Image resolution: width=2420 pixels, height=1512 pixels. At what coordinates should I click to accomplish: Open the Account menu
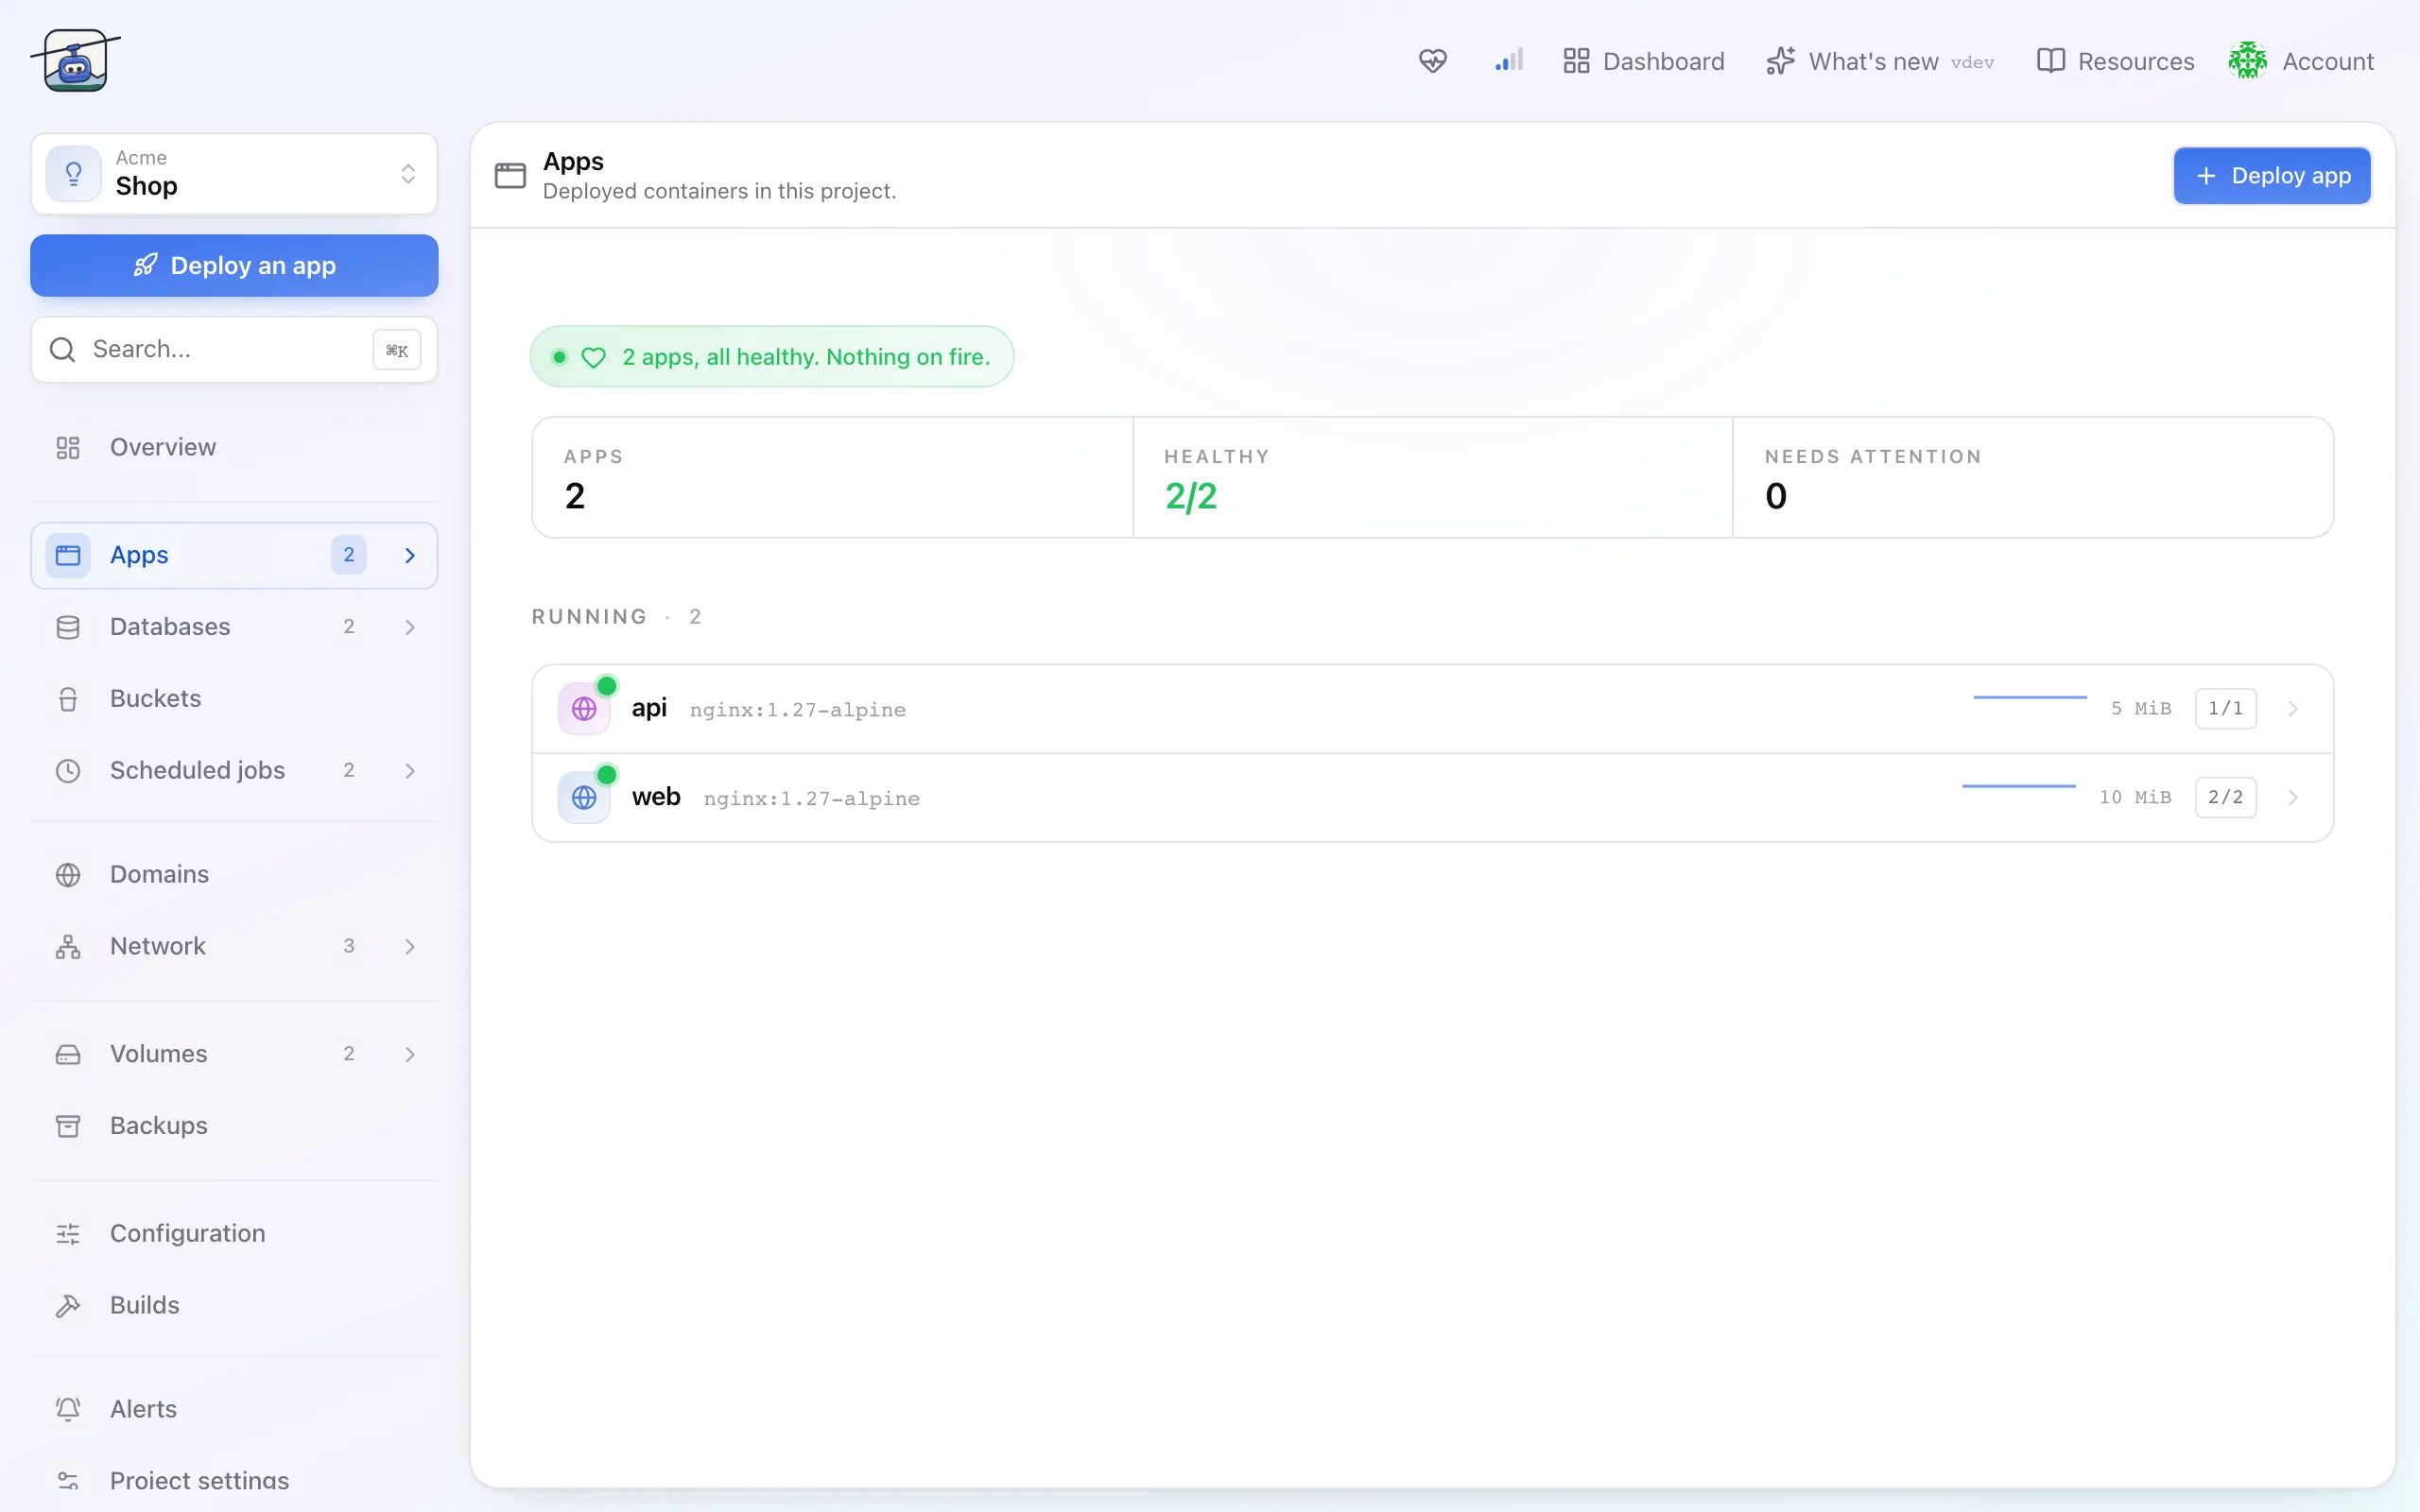click(x=2301, y=61)
